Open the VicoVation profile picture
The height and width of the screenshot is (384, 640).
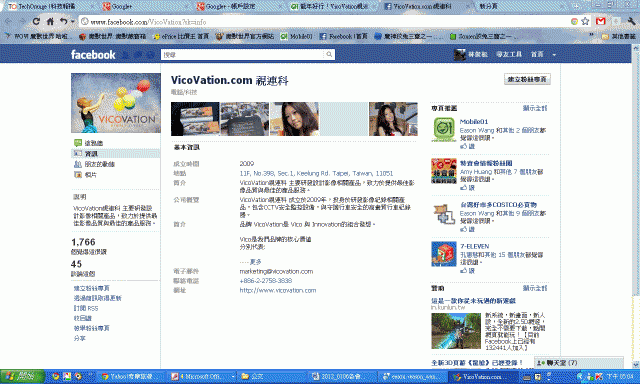116,103
